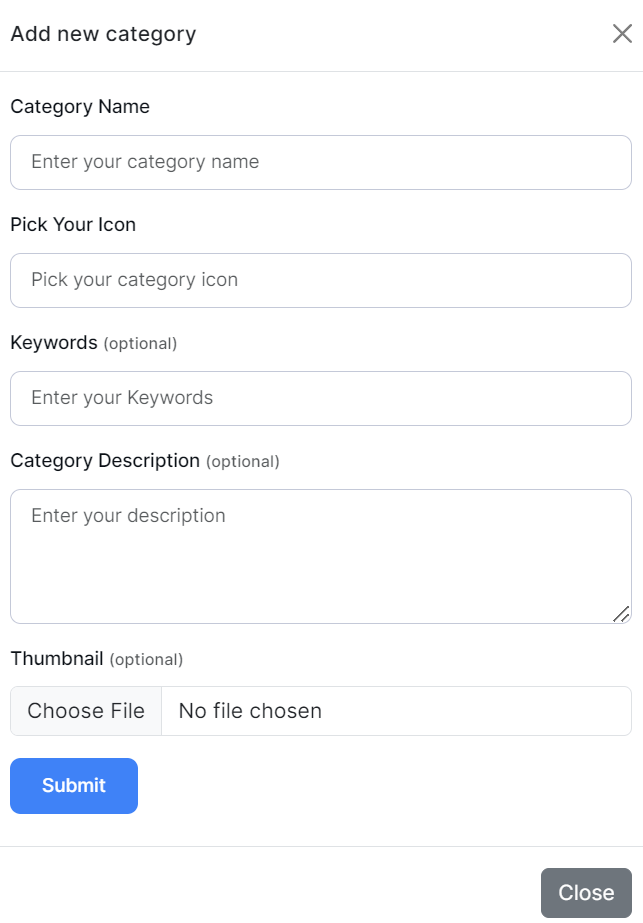Click the 'Category Description' label
Viewport: 643px width, 923px height.
tap(105, 461)
